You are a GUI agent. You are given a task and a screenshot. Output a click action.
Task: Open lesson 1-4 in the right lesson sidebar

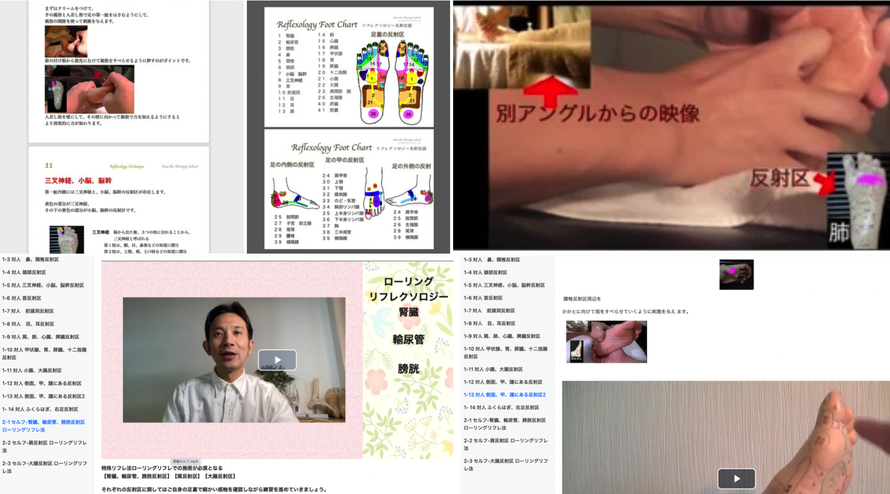(486, 273)
